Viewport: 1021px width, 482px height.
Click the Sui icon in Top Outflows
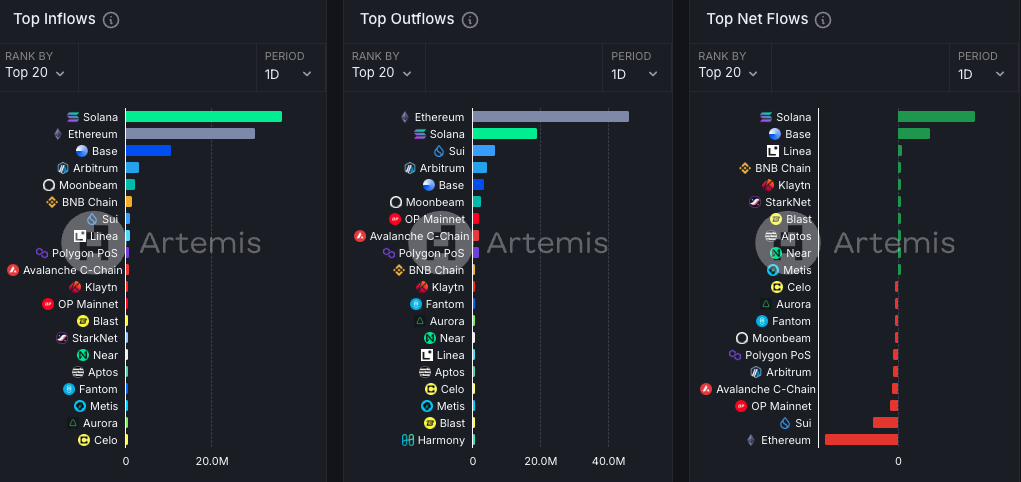coord(439,151)
